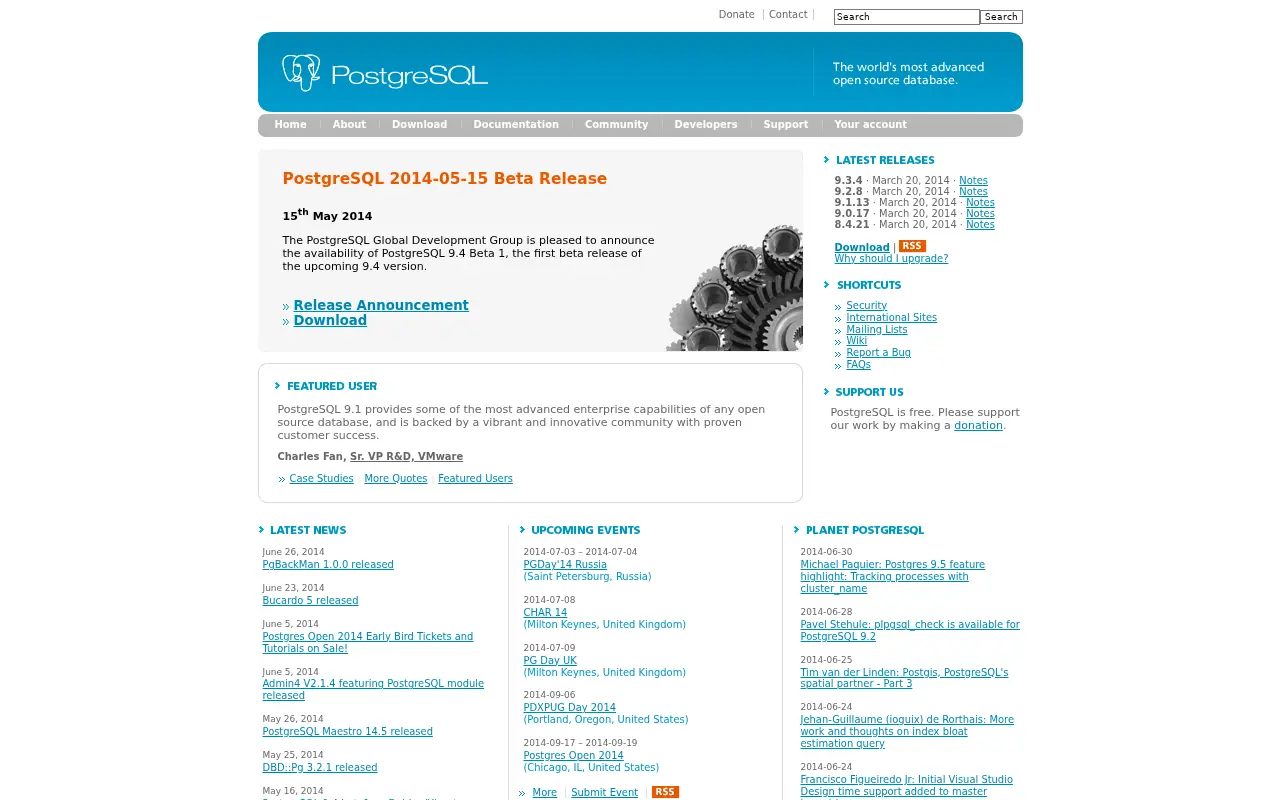Select Support in the navigation bar
Screen dimensions: 1280x800
[x=785, y=125]
